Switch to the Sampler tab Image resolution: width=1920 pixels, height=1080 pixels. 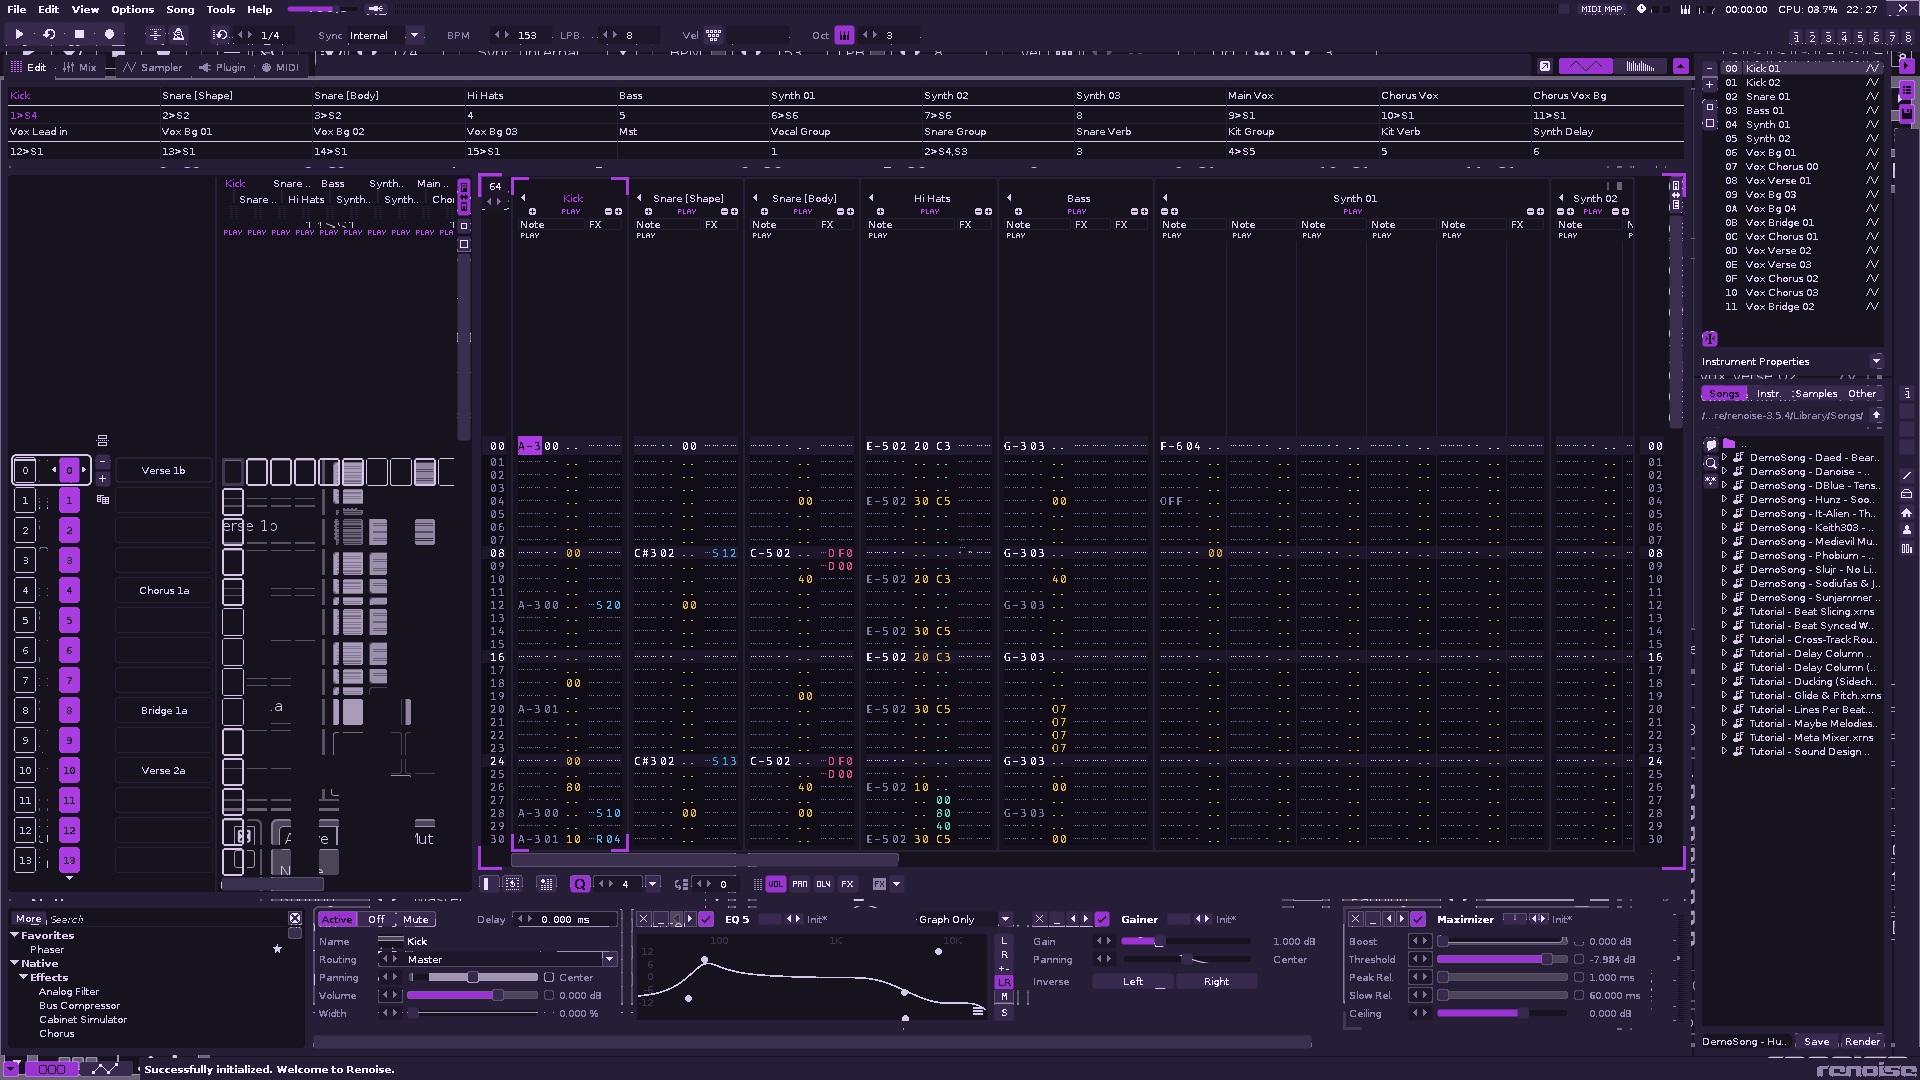pyautogui.click(x=152, y=67)
